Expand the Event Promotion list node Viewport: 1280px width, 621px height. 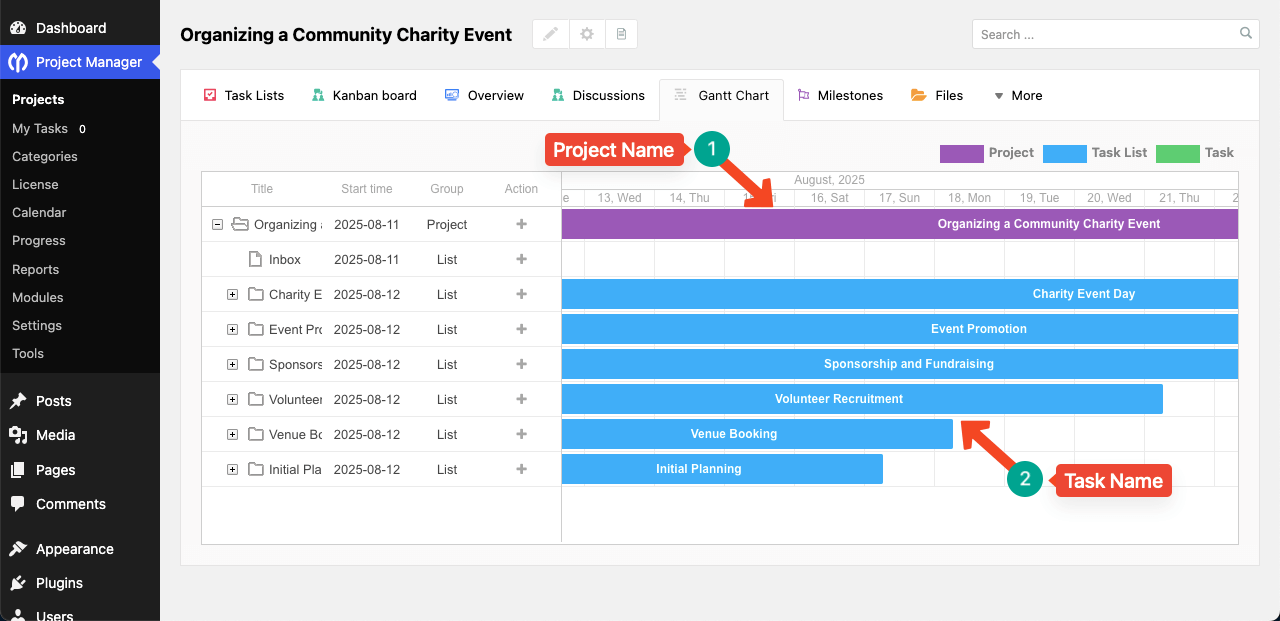[x=232, y=329]
